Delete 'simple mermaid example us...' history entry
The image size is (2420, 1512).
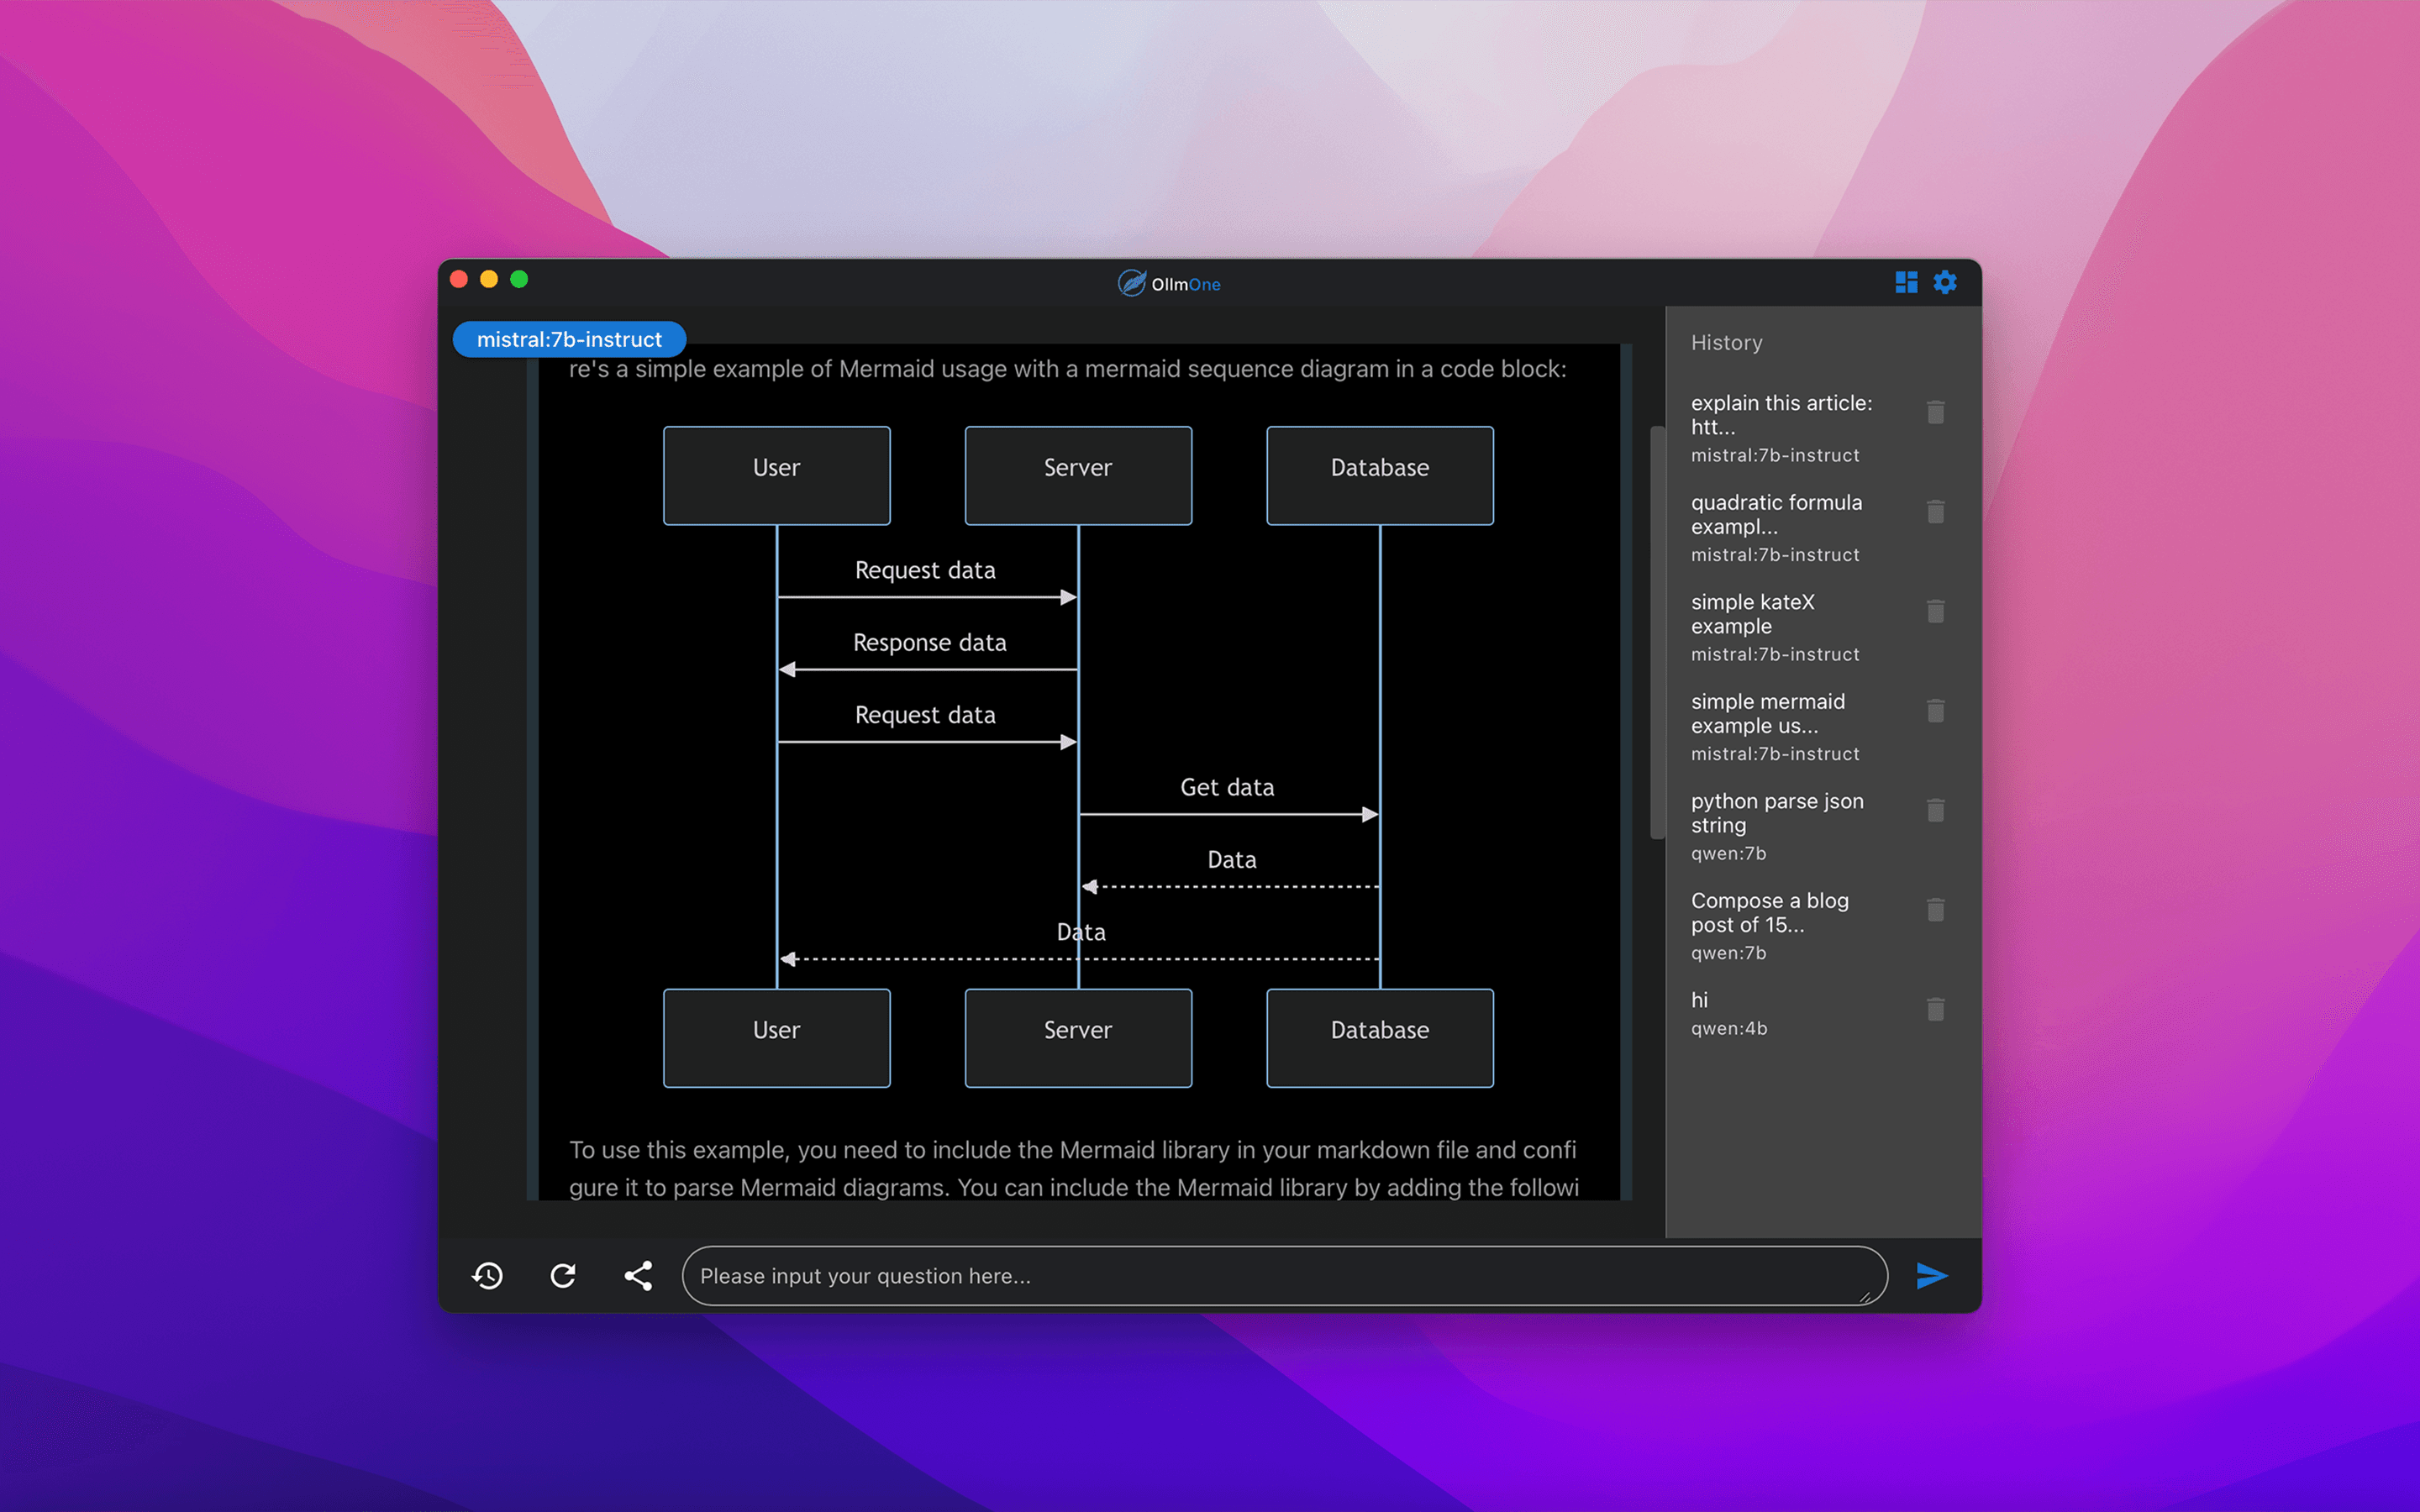click(x=1936, y=711)
